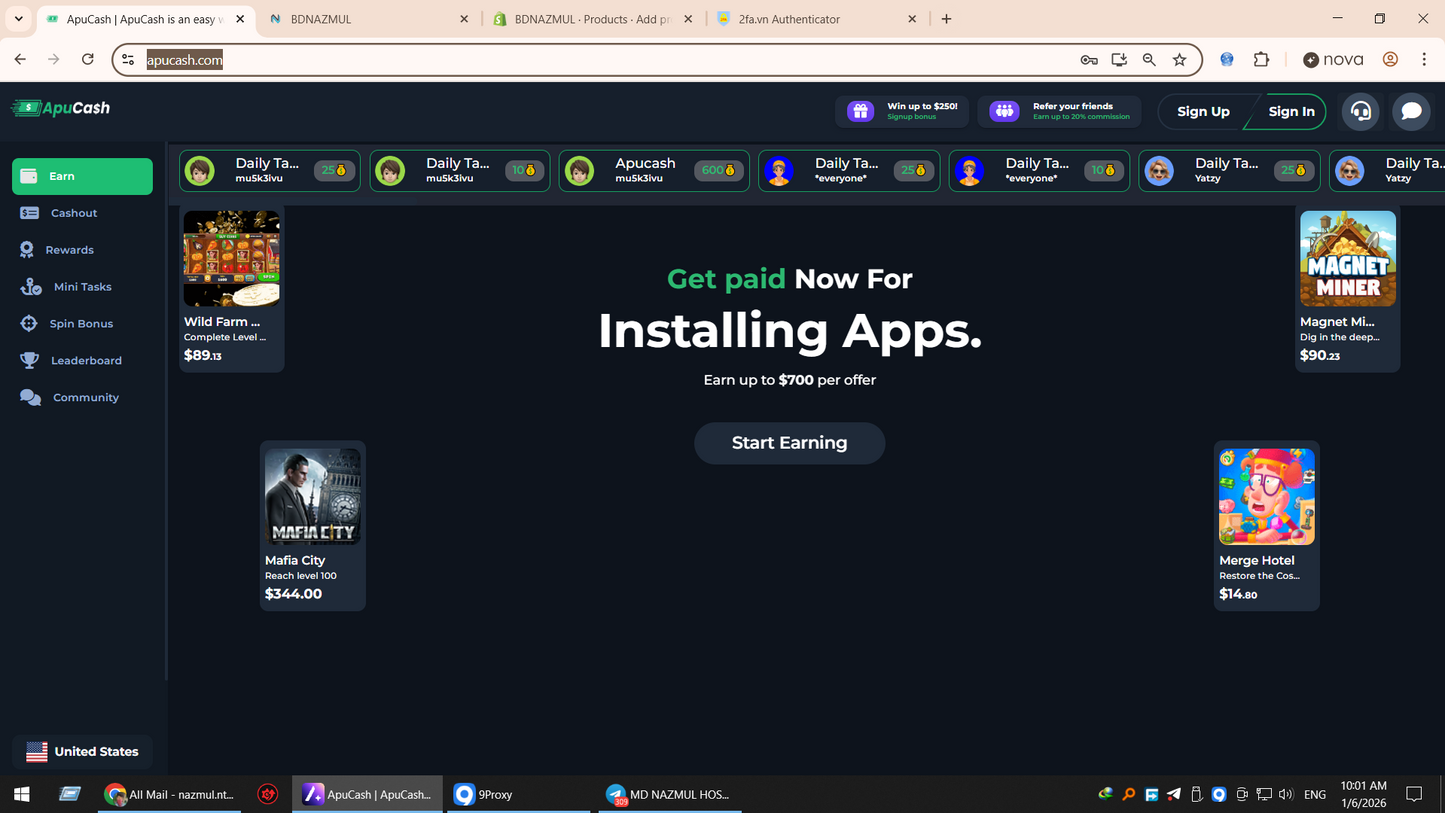Go to Mini Tasks

click(x=81, y=286)
